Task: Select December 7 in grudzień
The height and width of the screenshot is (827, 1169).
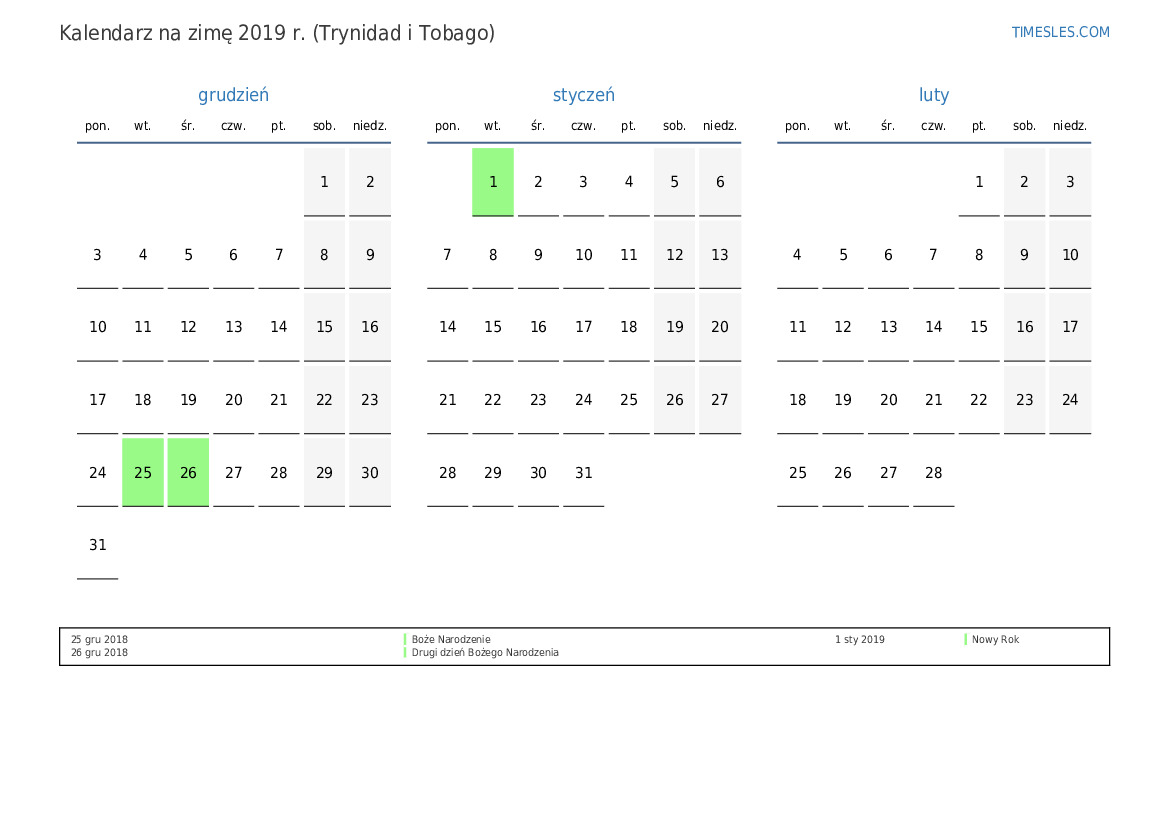Action: (279, 255)
